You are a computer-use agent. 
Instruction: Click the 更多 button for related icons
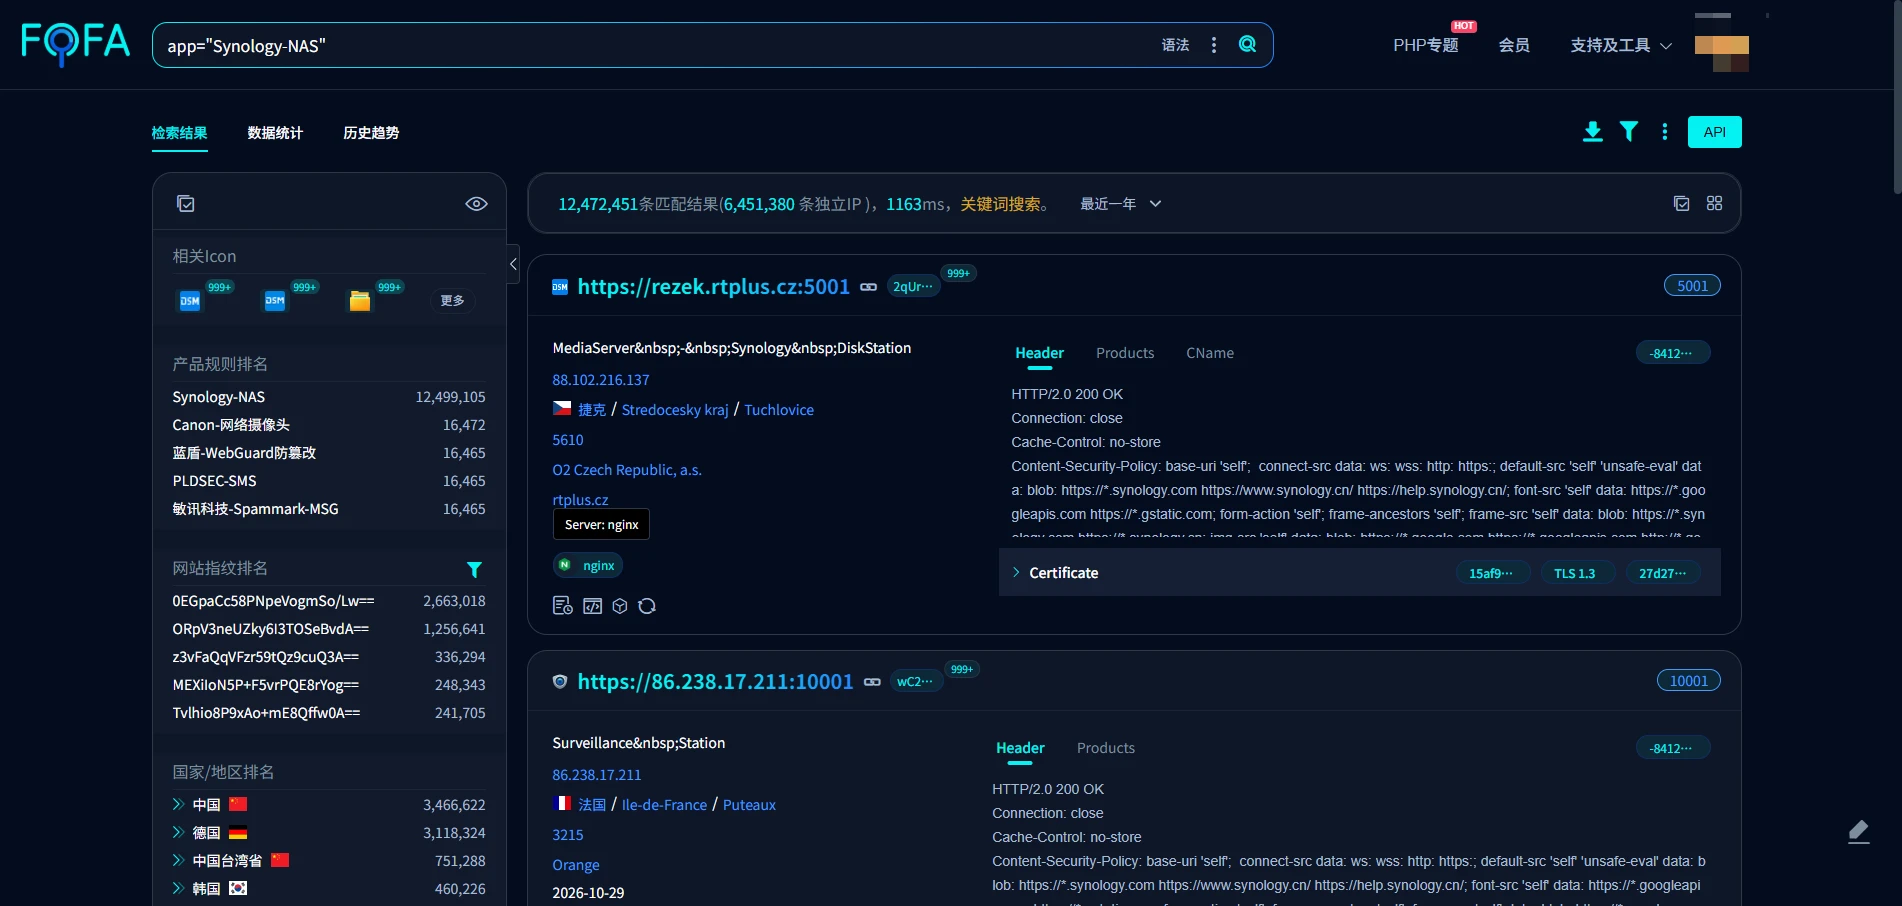[452, 300]
